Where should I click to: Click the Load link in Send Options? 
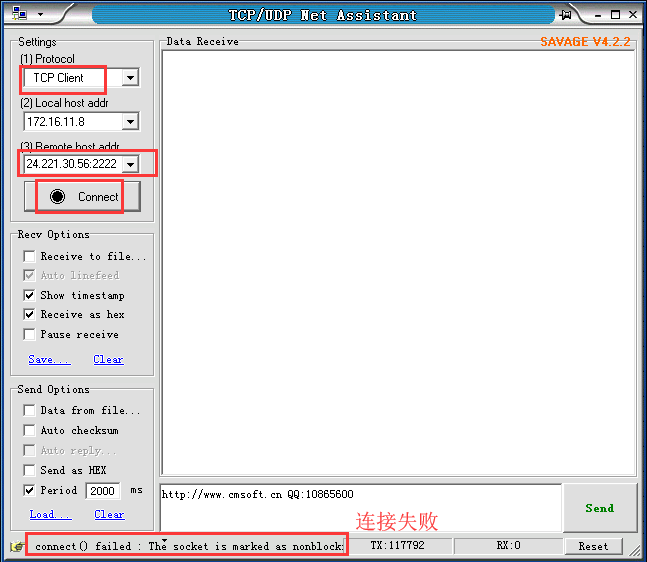[x=50, y=515]
